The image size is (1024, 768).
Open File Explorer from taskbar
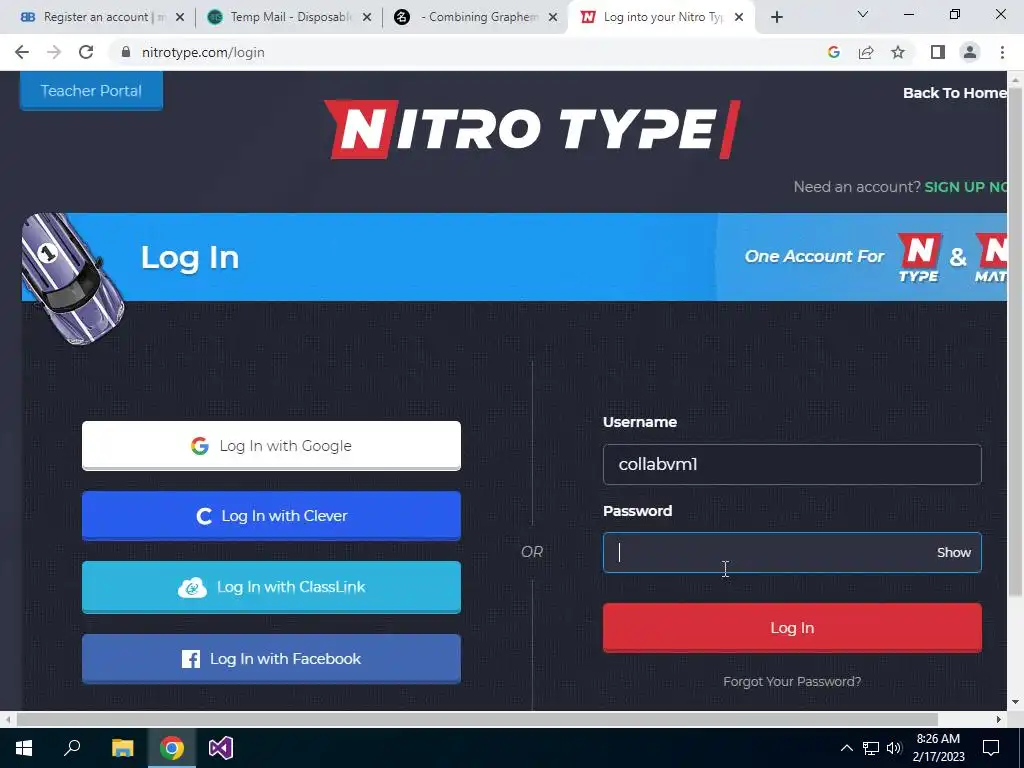pos(122,748)
